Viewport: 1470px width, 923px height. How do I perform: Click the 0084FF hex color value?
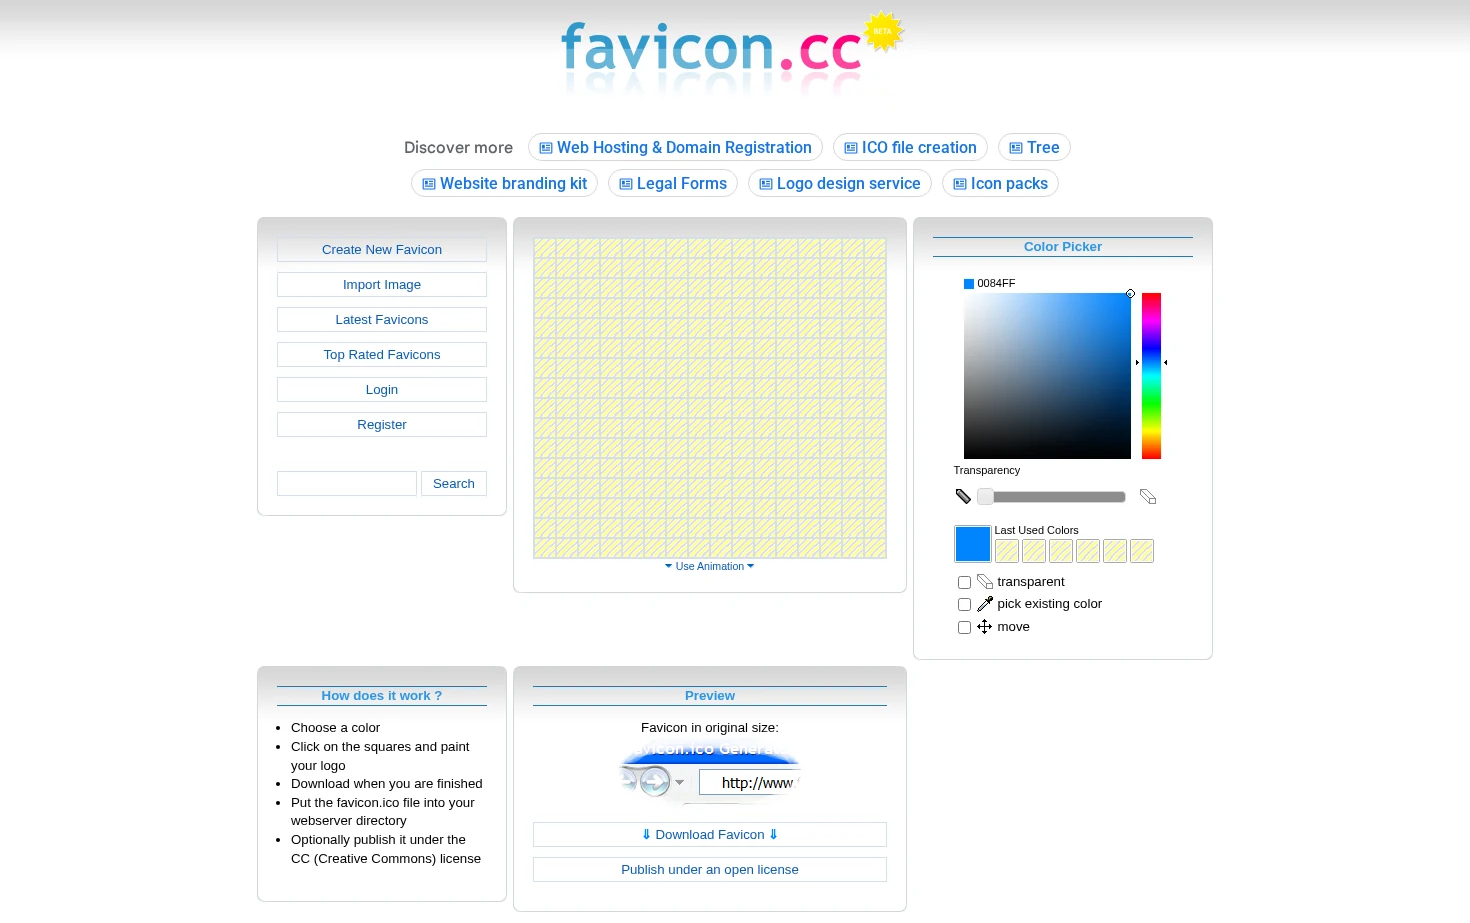click(996, 284)
